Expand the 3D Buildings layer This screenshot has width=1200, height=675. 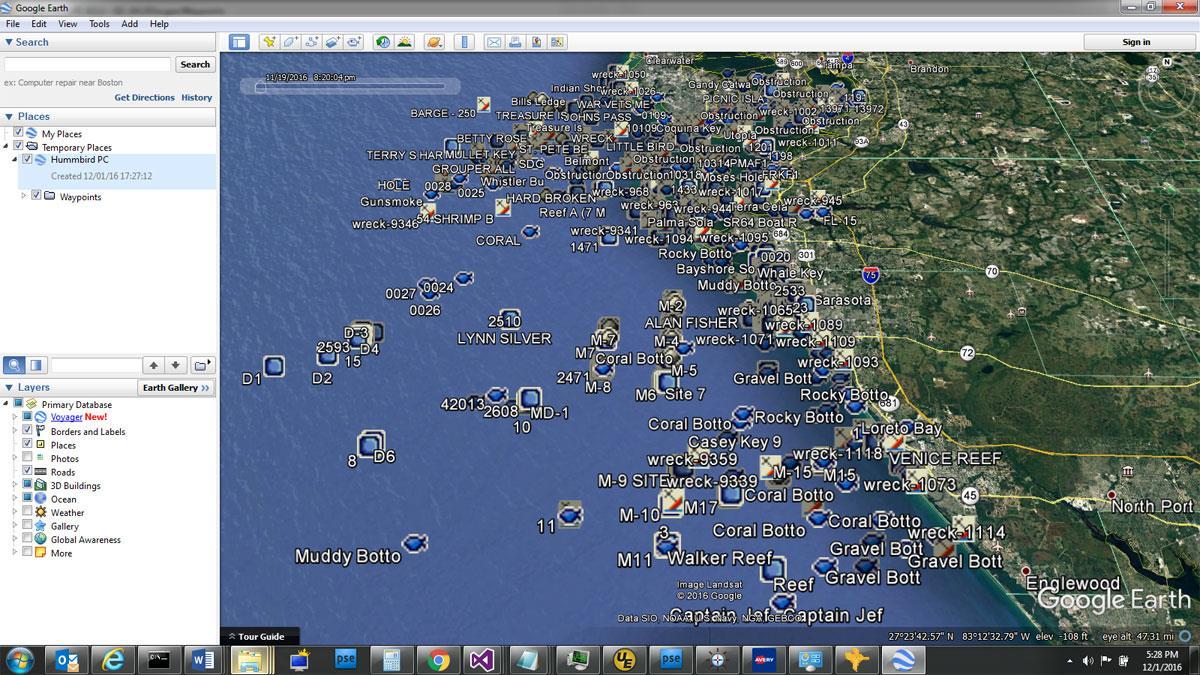(x=15, y=485)
